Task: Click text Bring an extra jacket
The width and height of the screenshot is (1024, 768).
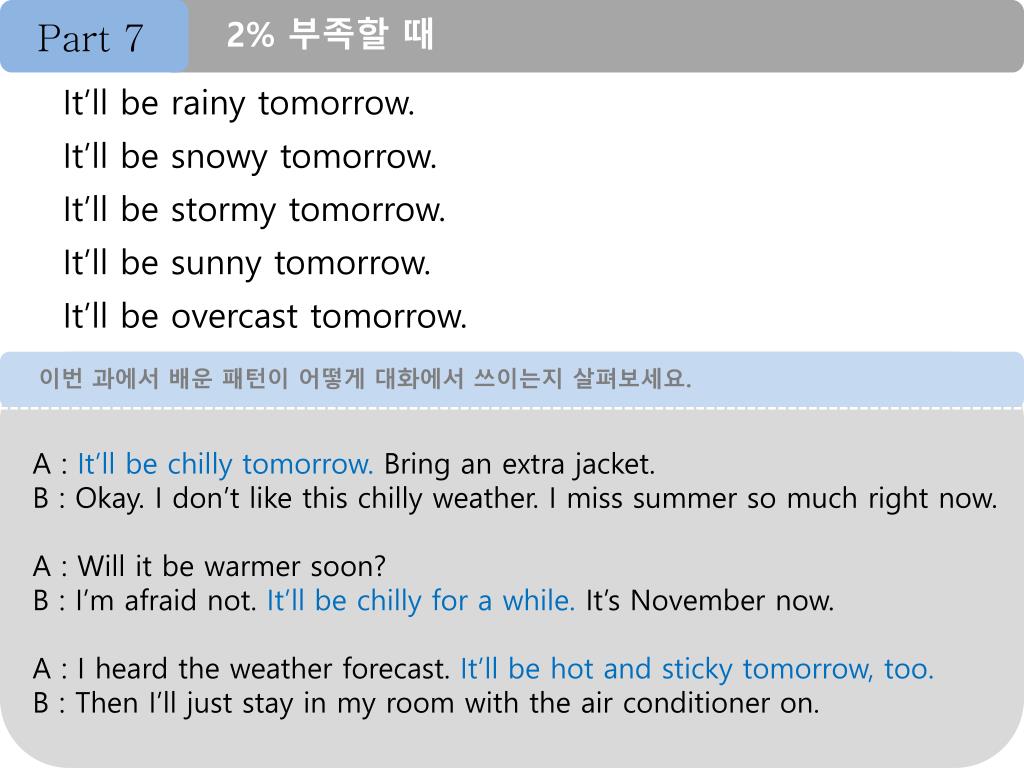Action: [519, 464]
